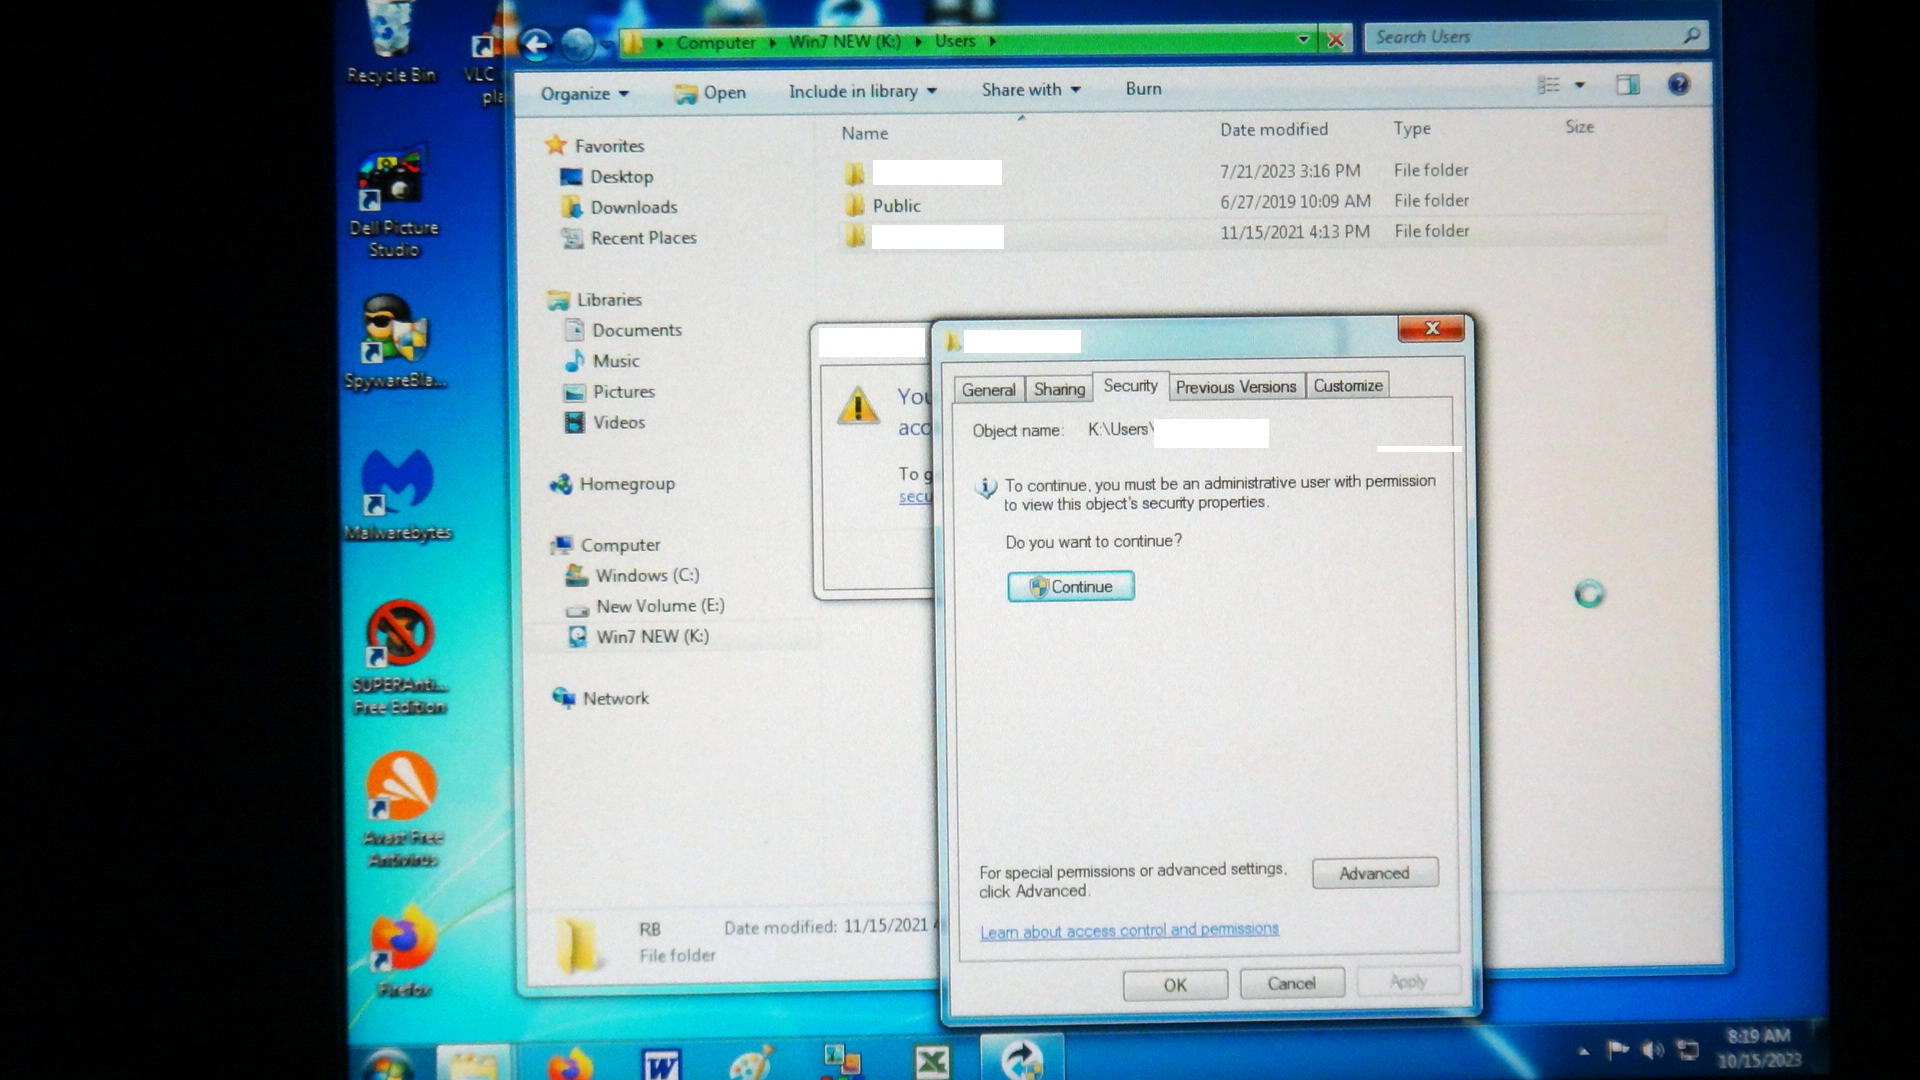Open the Organize dropdown menu
The image size is (1920, 1080).
[585, 93]
